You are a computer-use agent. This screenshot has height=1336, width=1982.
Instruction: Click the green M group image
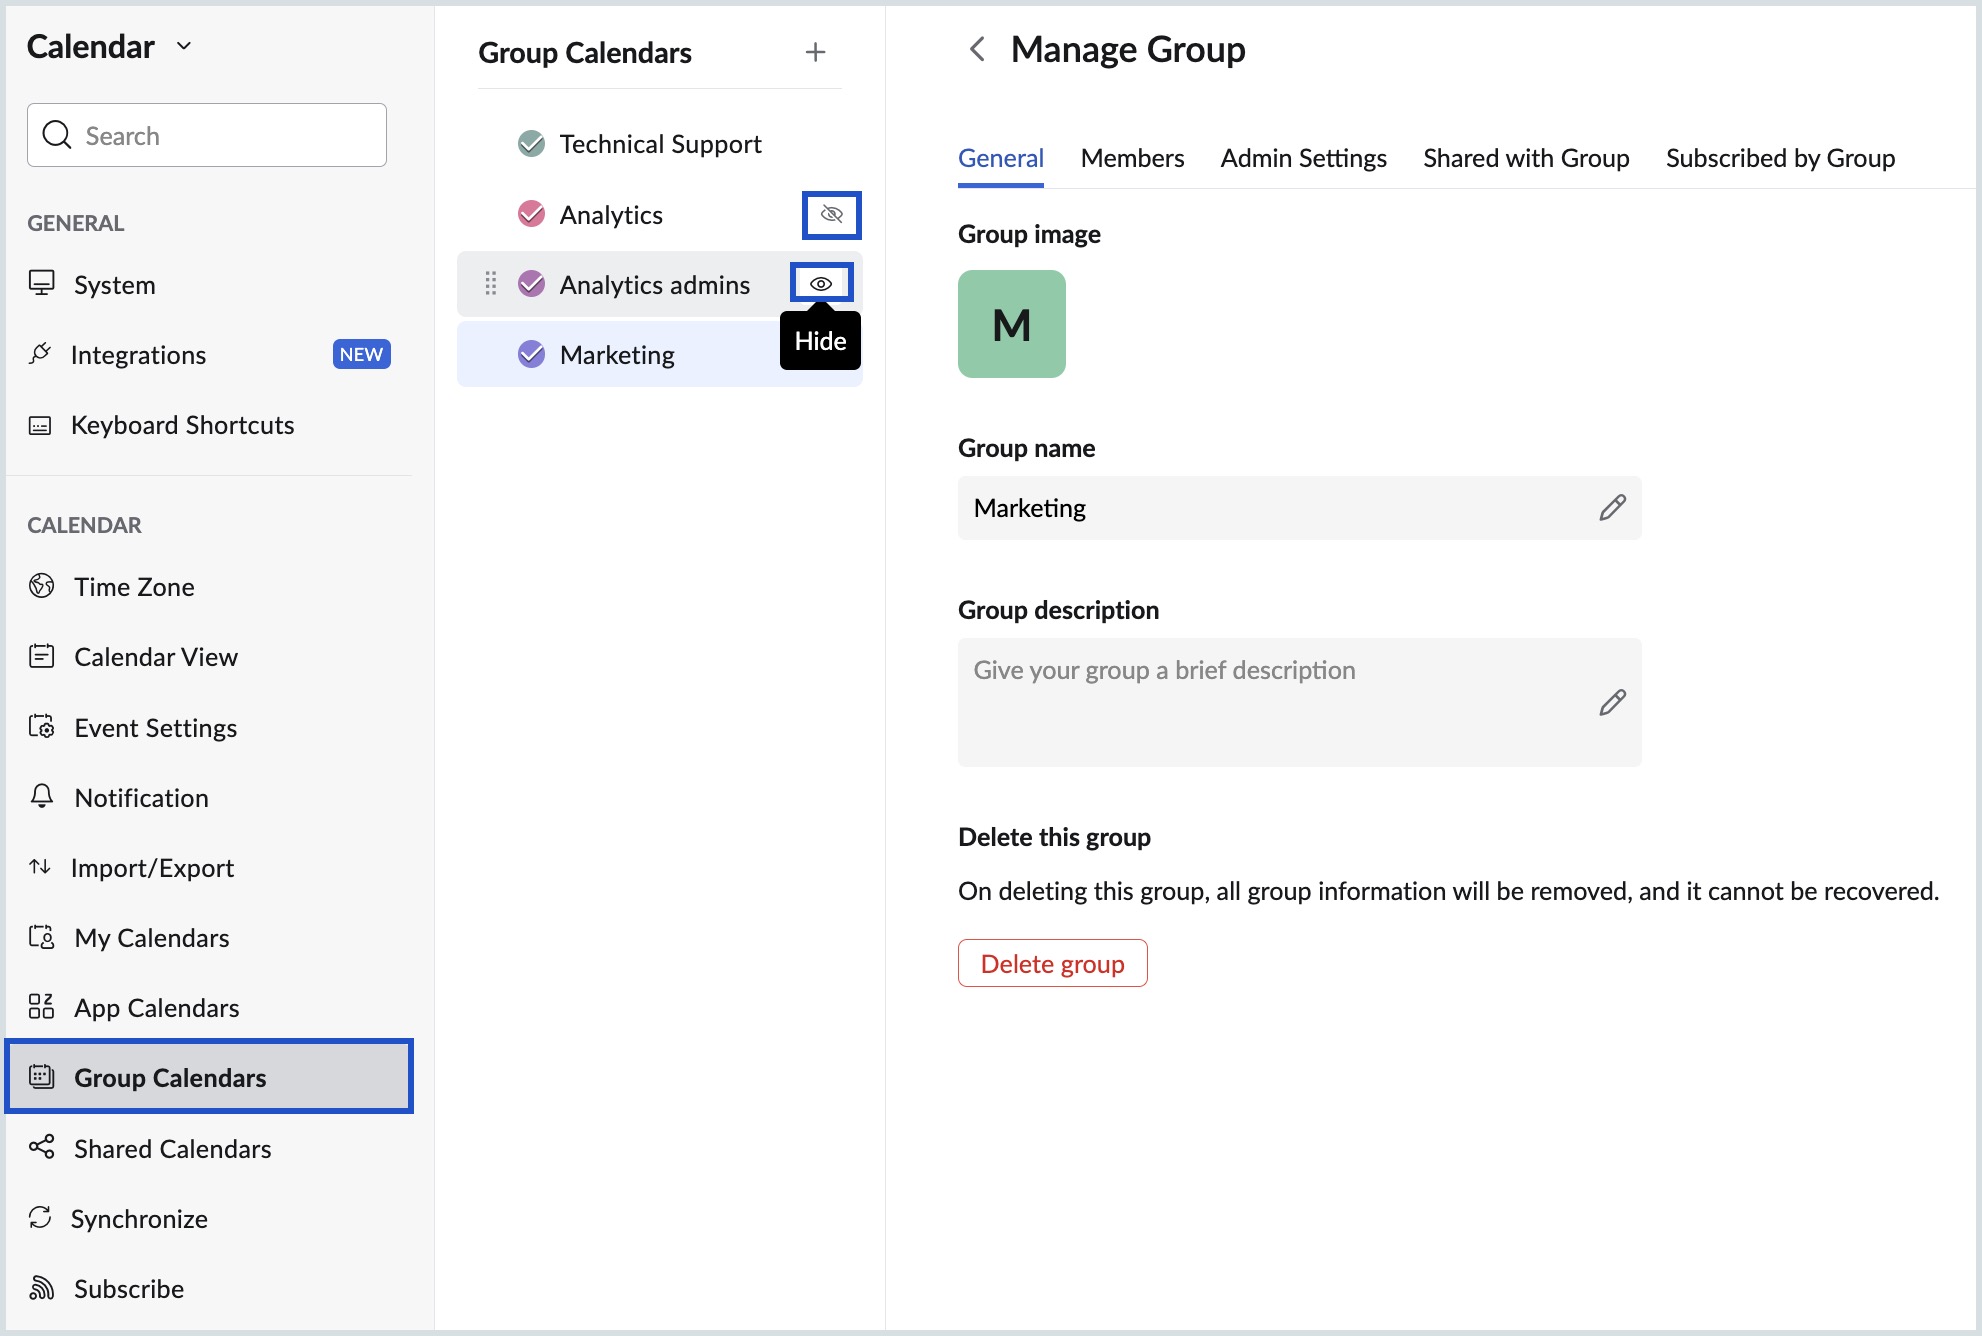tap(1012, 324)
